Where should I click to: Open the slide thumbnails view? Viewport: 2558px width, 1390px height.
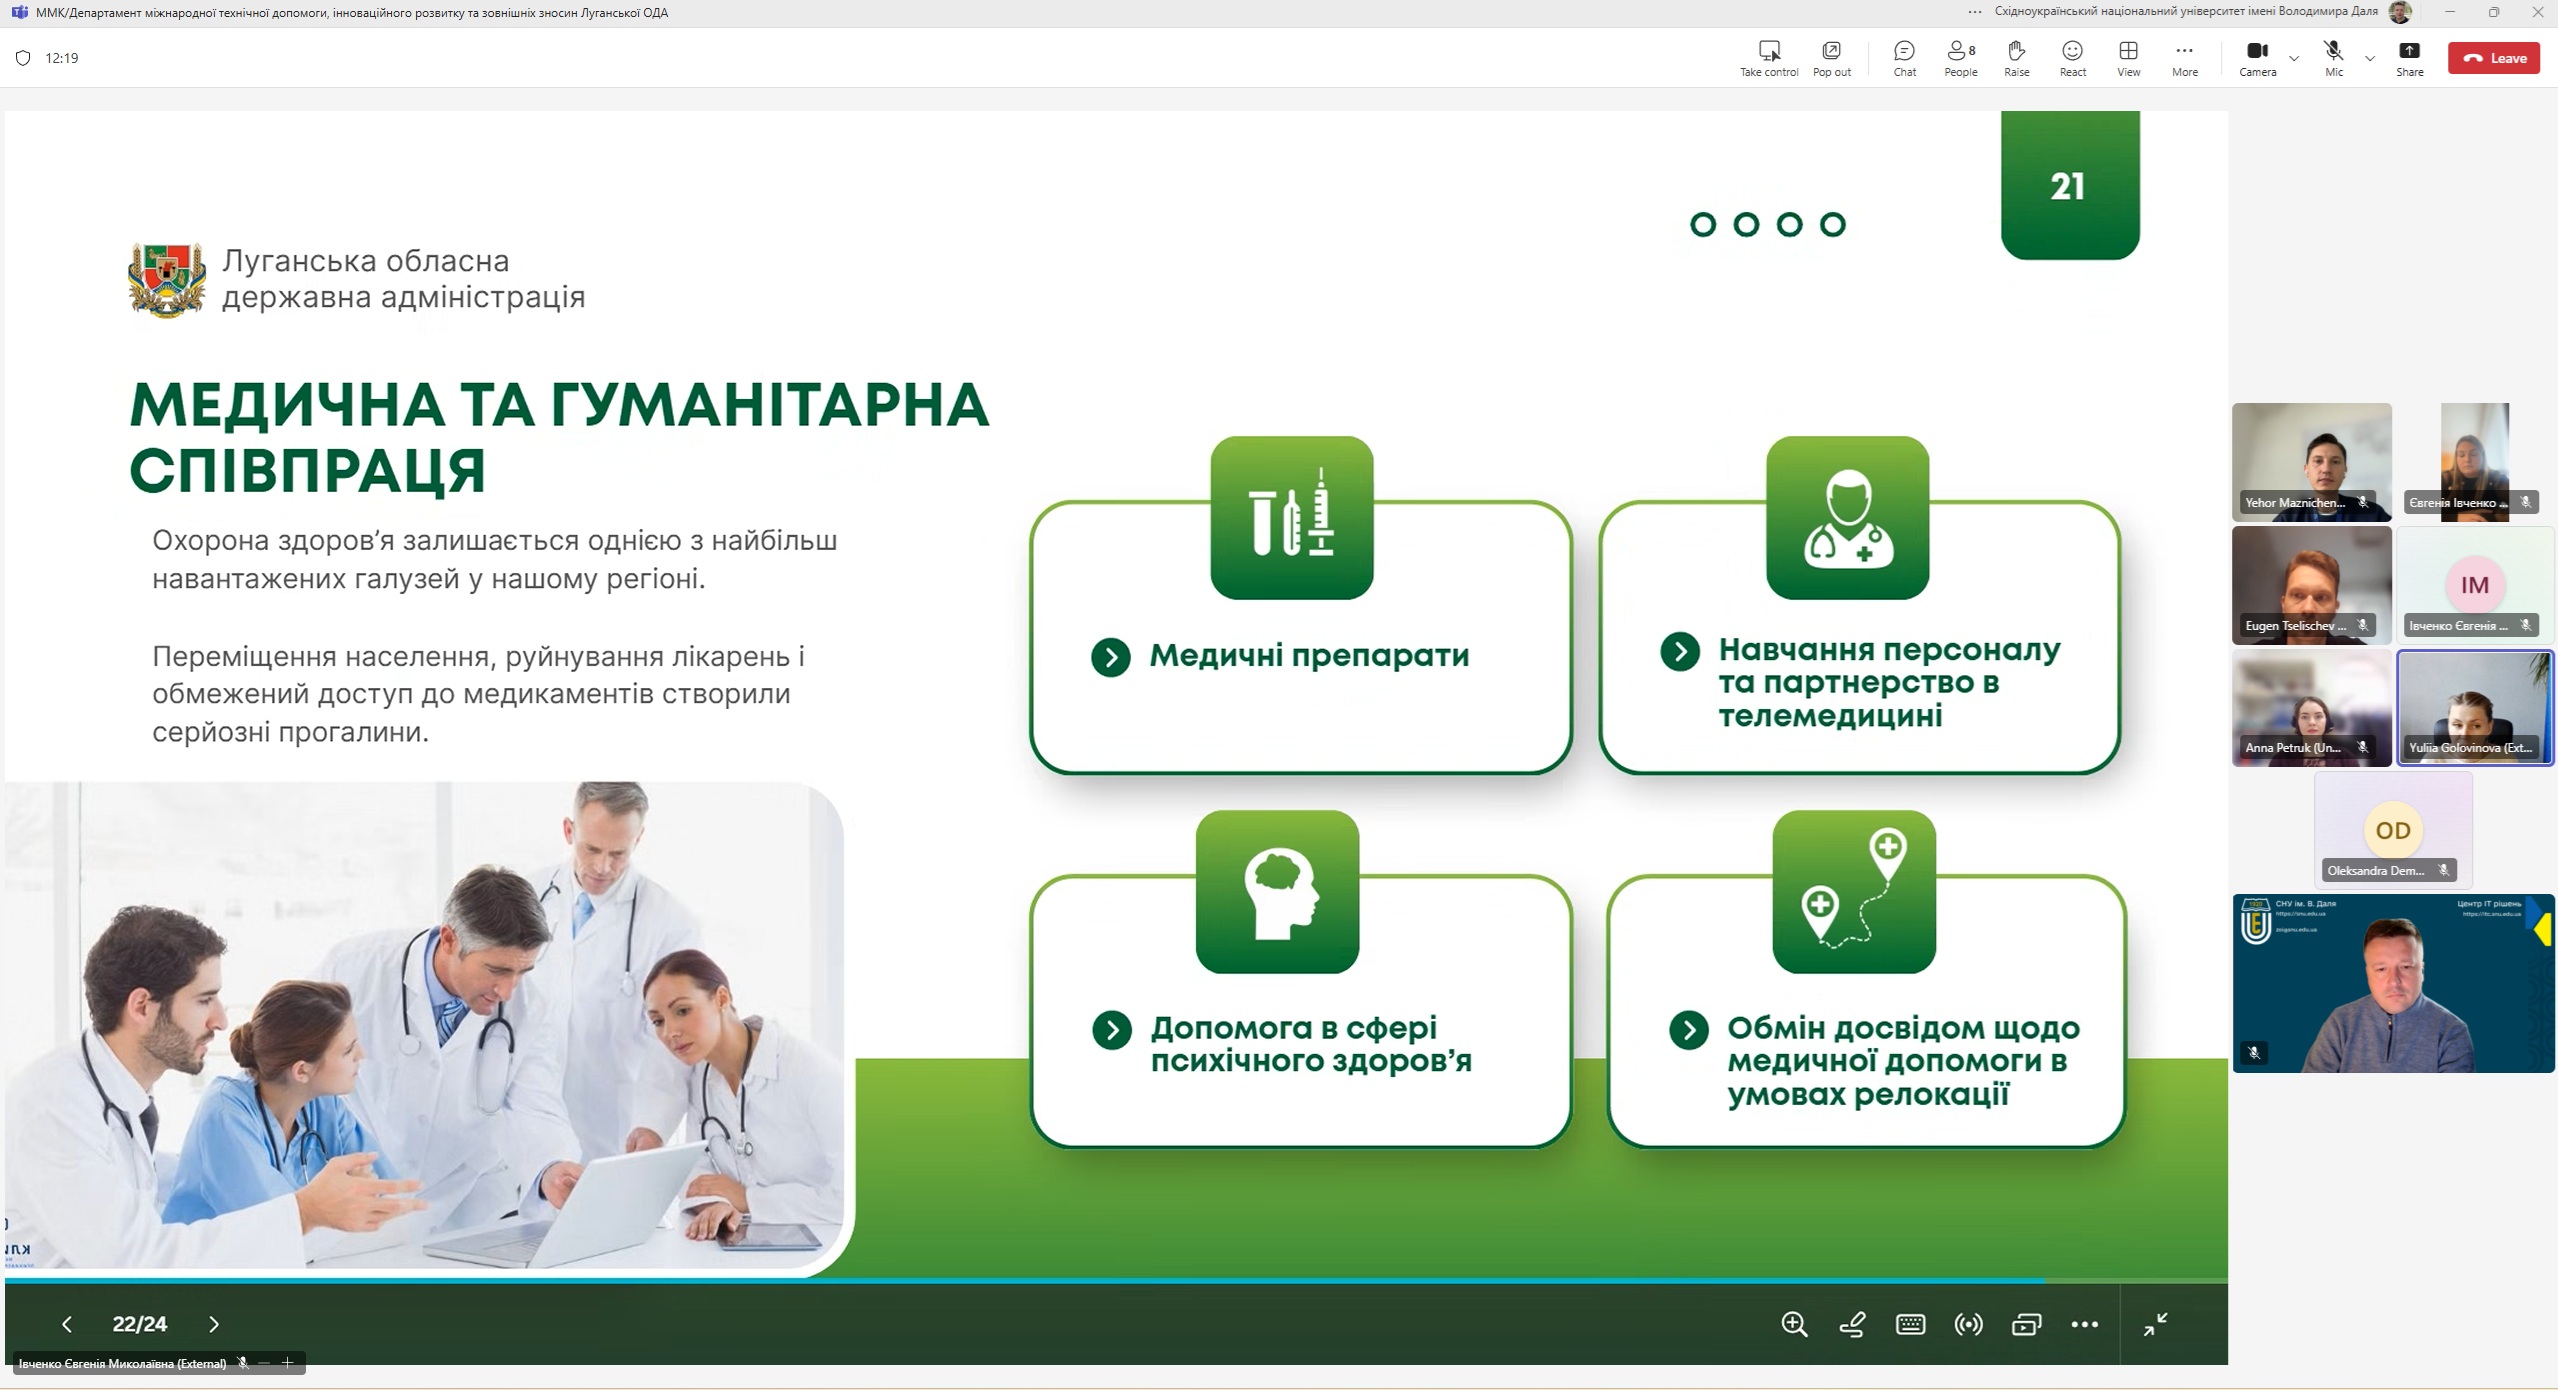click(x=2026, y=1323)
